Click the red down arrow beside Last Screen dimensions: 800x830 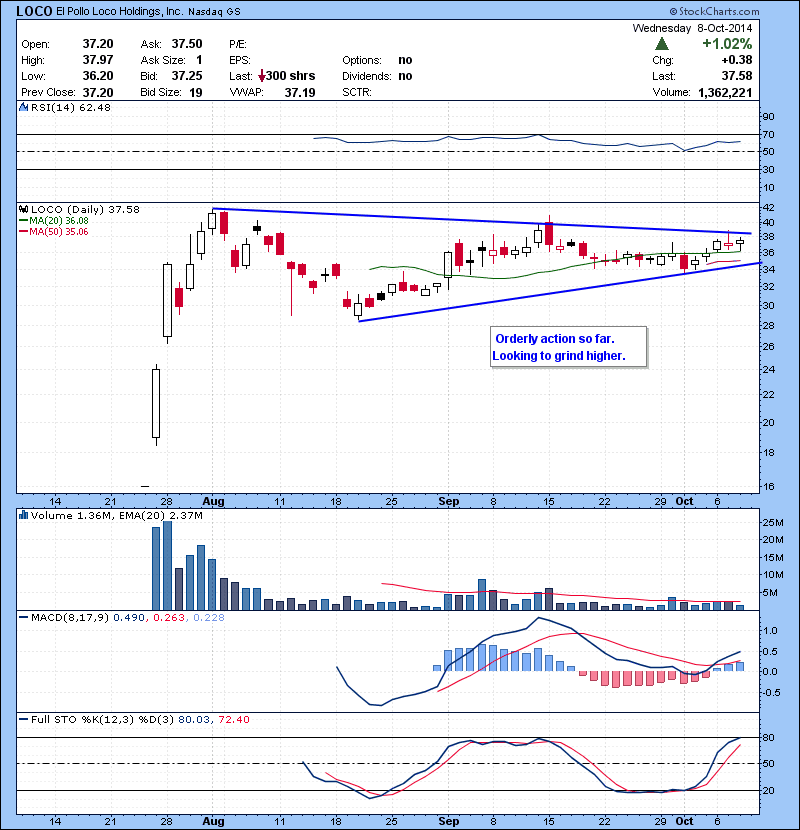[262, 76]
